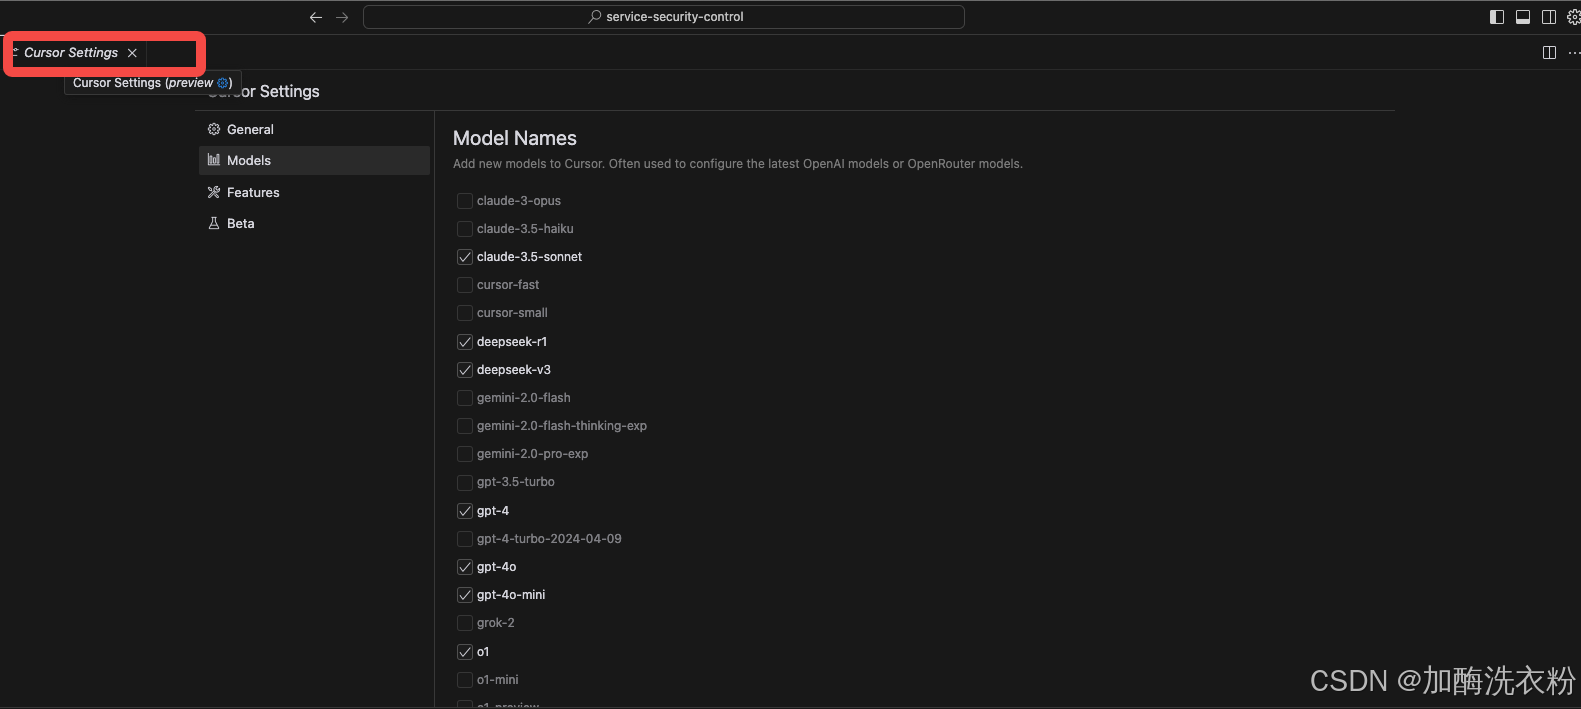Toggle the bottom panel layout icon
Screen dimensions: 1581x709
click(x=1523, y=17)
